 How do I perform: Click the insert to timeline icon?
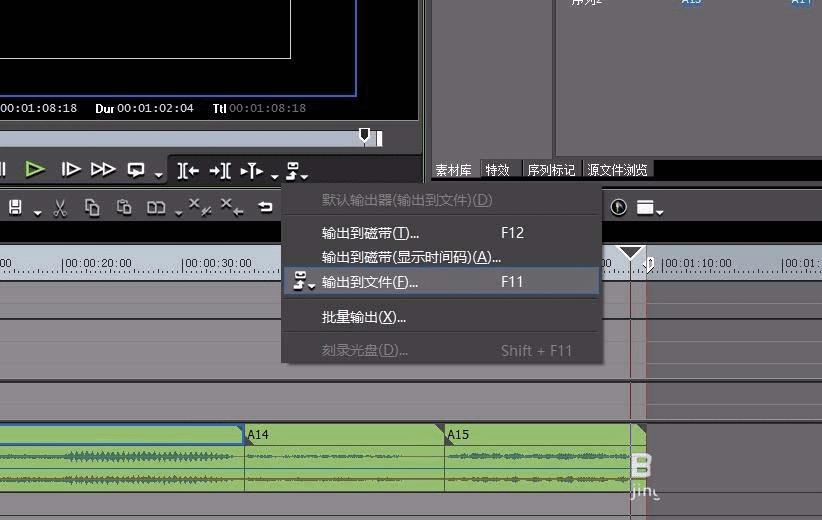[252, 170]
